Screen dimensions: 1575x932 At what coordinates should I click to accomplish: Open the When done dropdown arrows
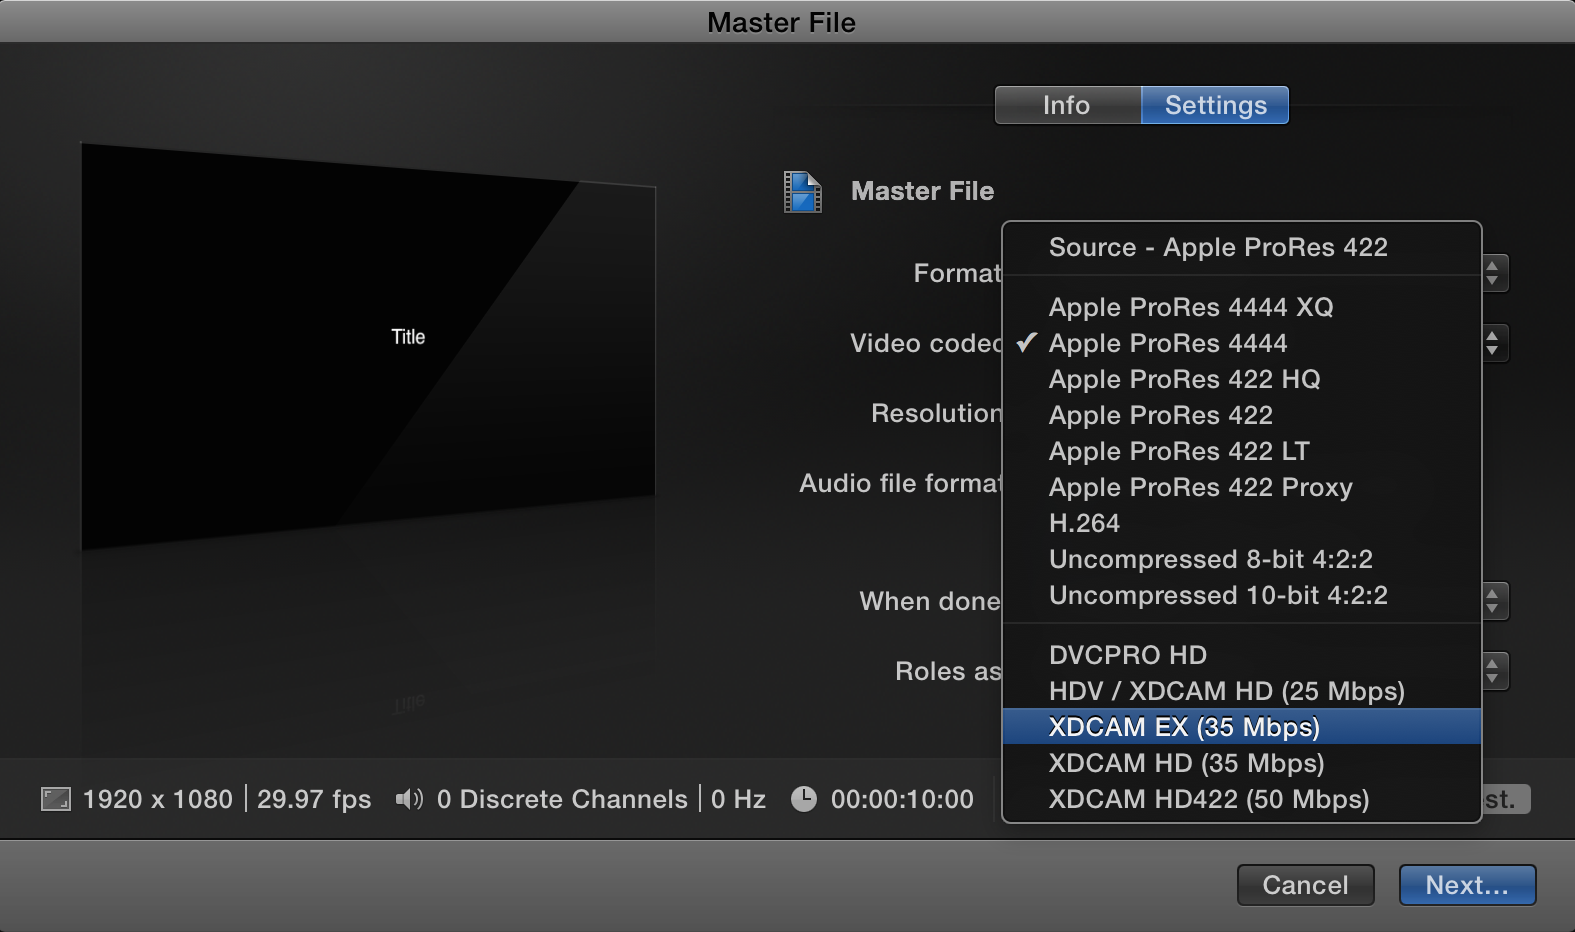point(1493,601)
